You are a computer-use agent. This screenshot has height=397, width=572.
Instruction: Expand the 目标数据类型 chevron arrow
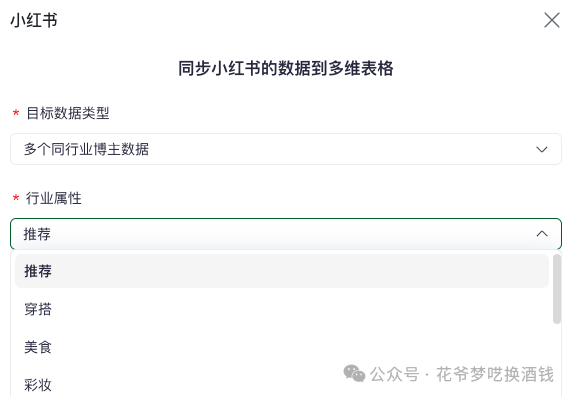(542, 149)
